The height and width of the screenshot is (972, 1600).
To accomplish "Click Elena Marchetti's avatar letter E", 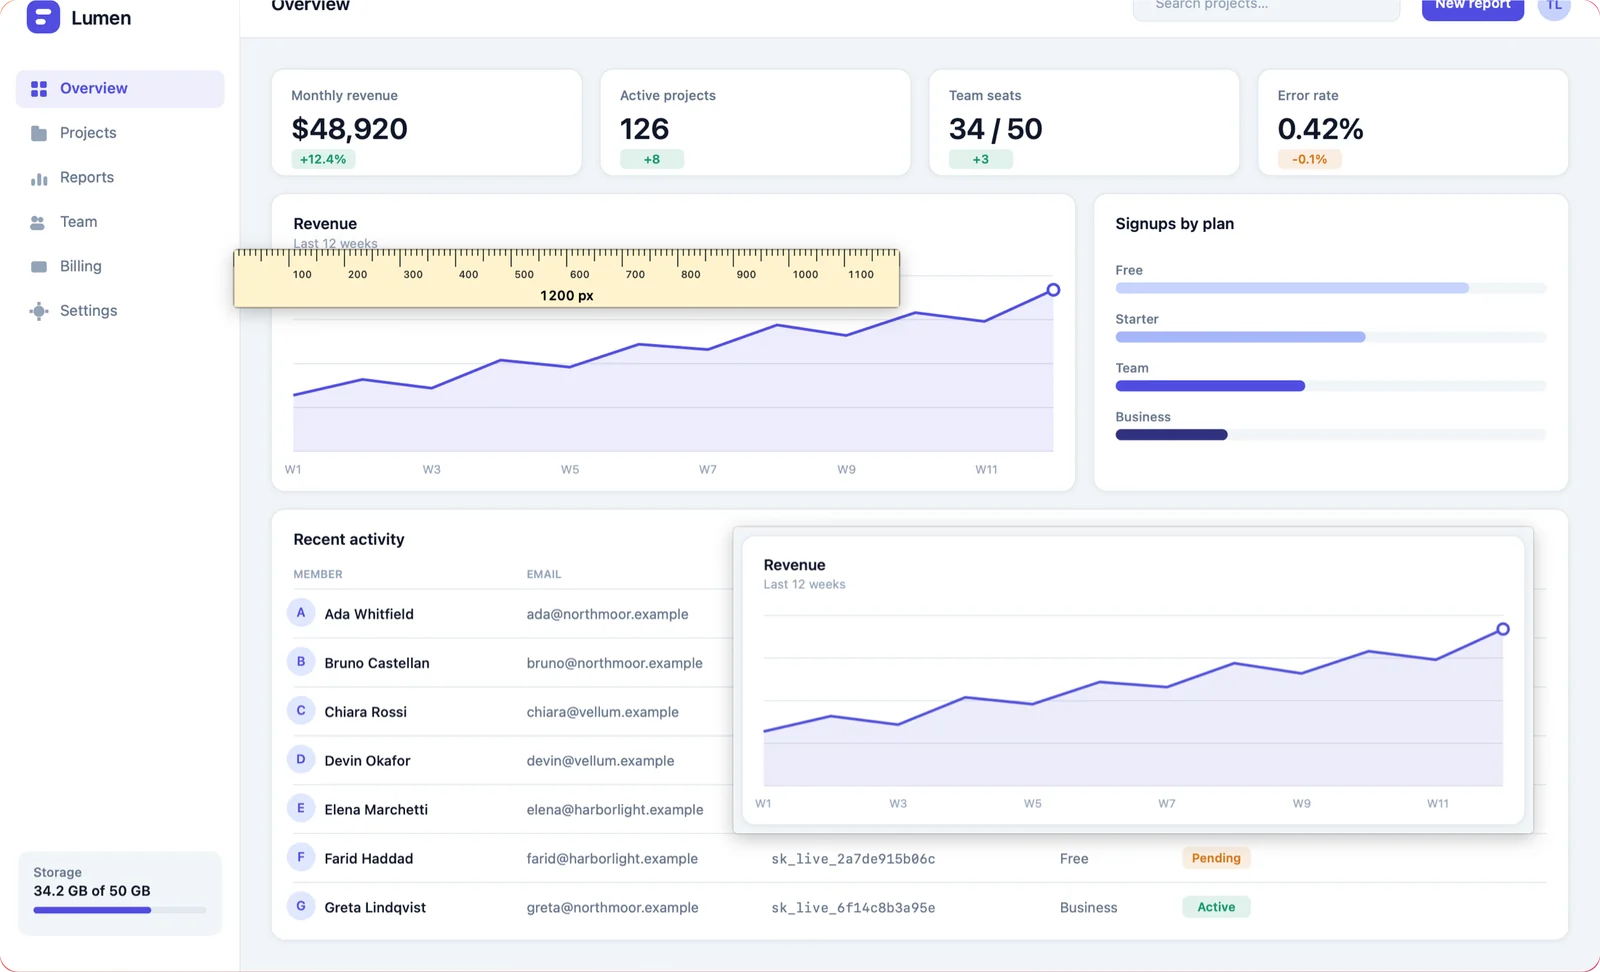I will [301, 809].
